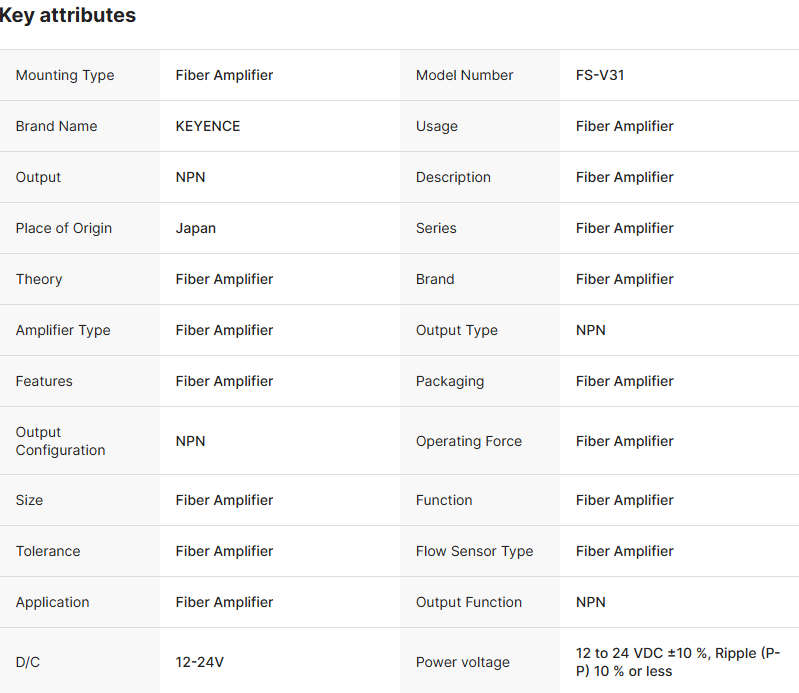
Task: Click the Power voltage label
Action: pyautogui.click(x=463, y=662)
